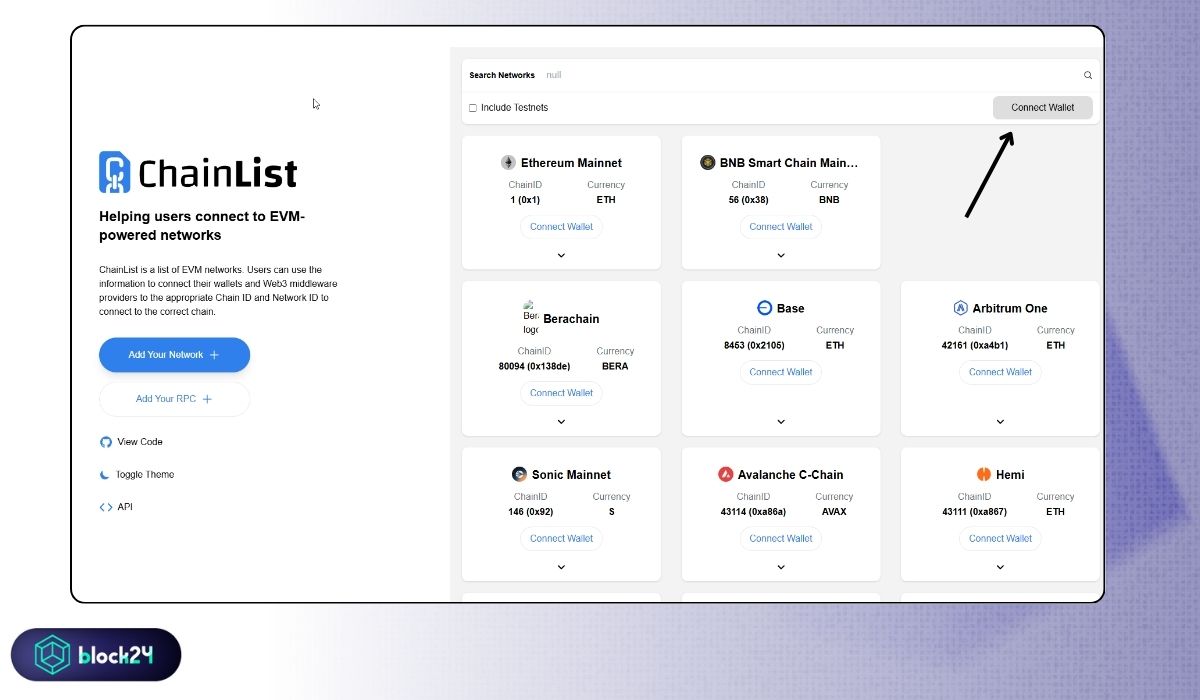1200x700 pixels.
Task: Connect wallet on the BNB Smart Chain card
Action: coord(781,227)
